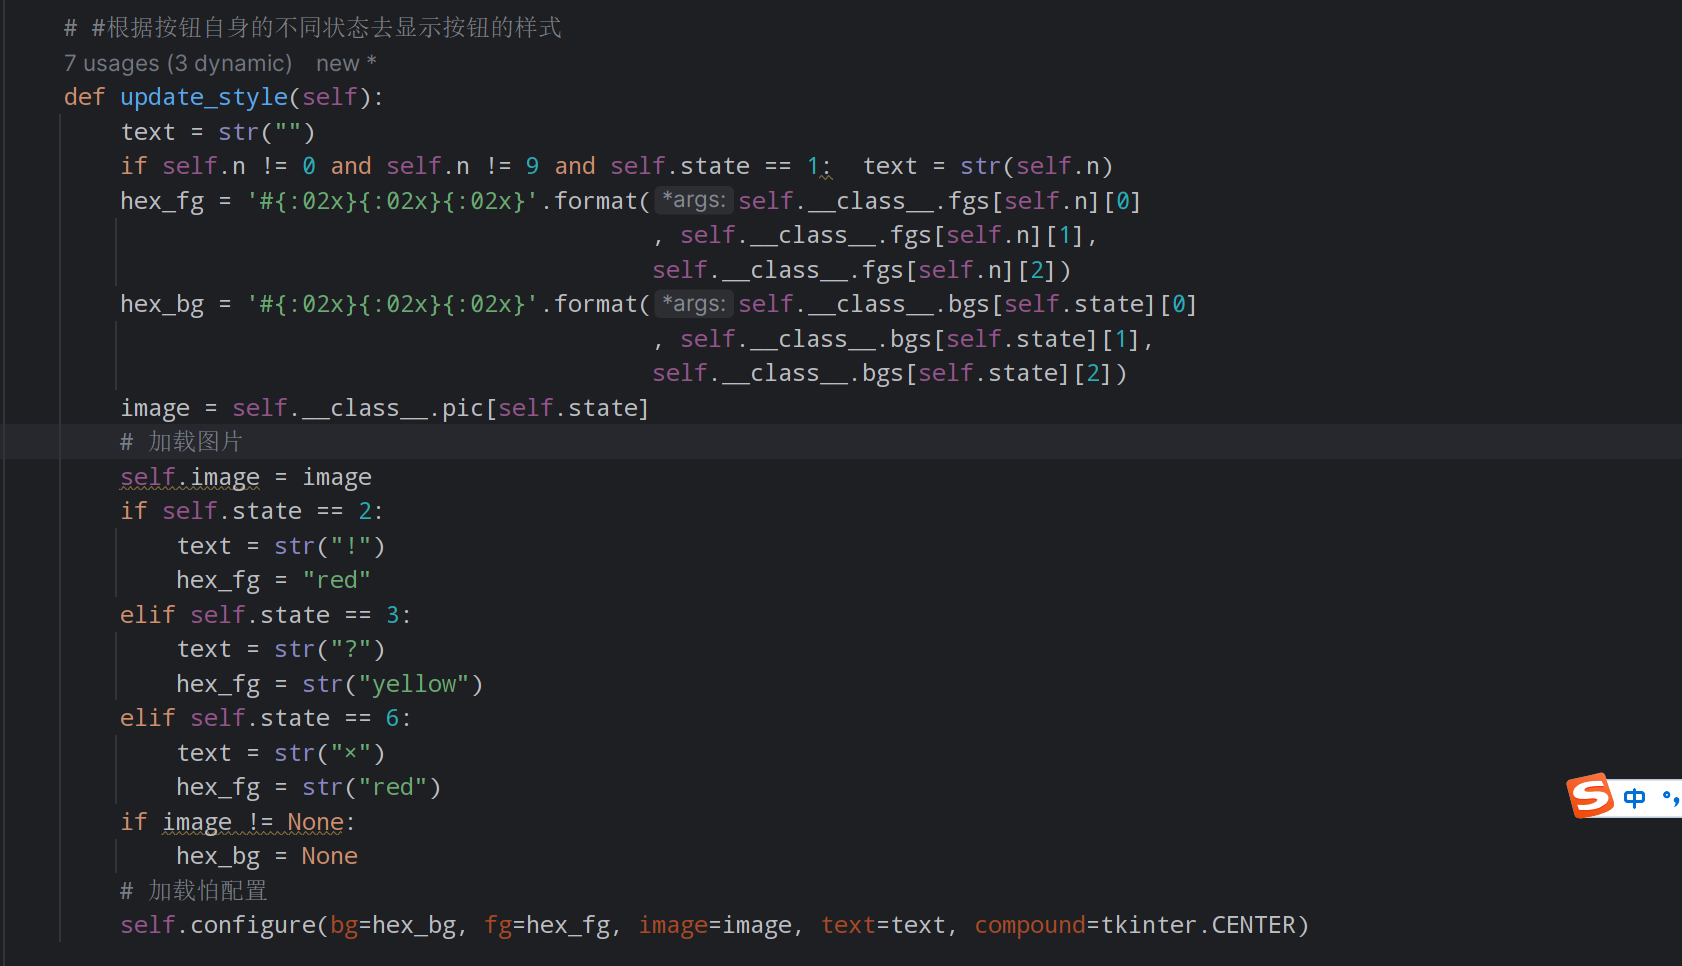
Task: Click "self.configure" method call
Action: [218, 925]
